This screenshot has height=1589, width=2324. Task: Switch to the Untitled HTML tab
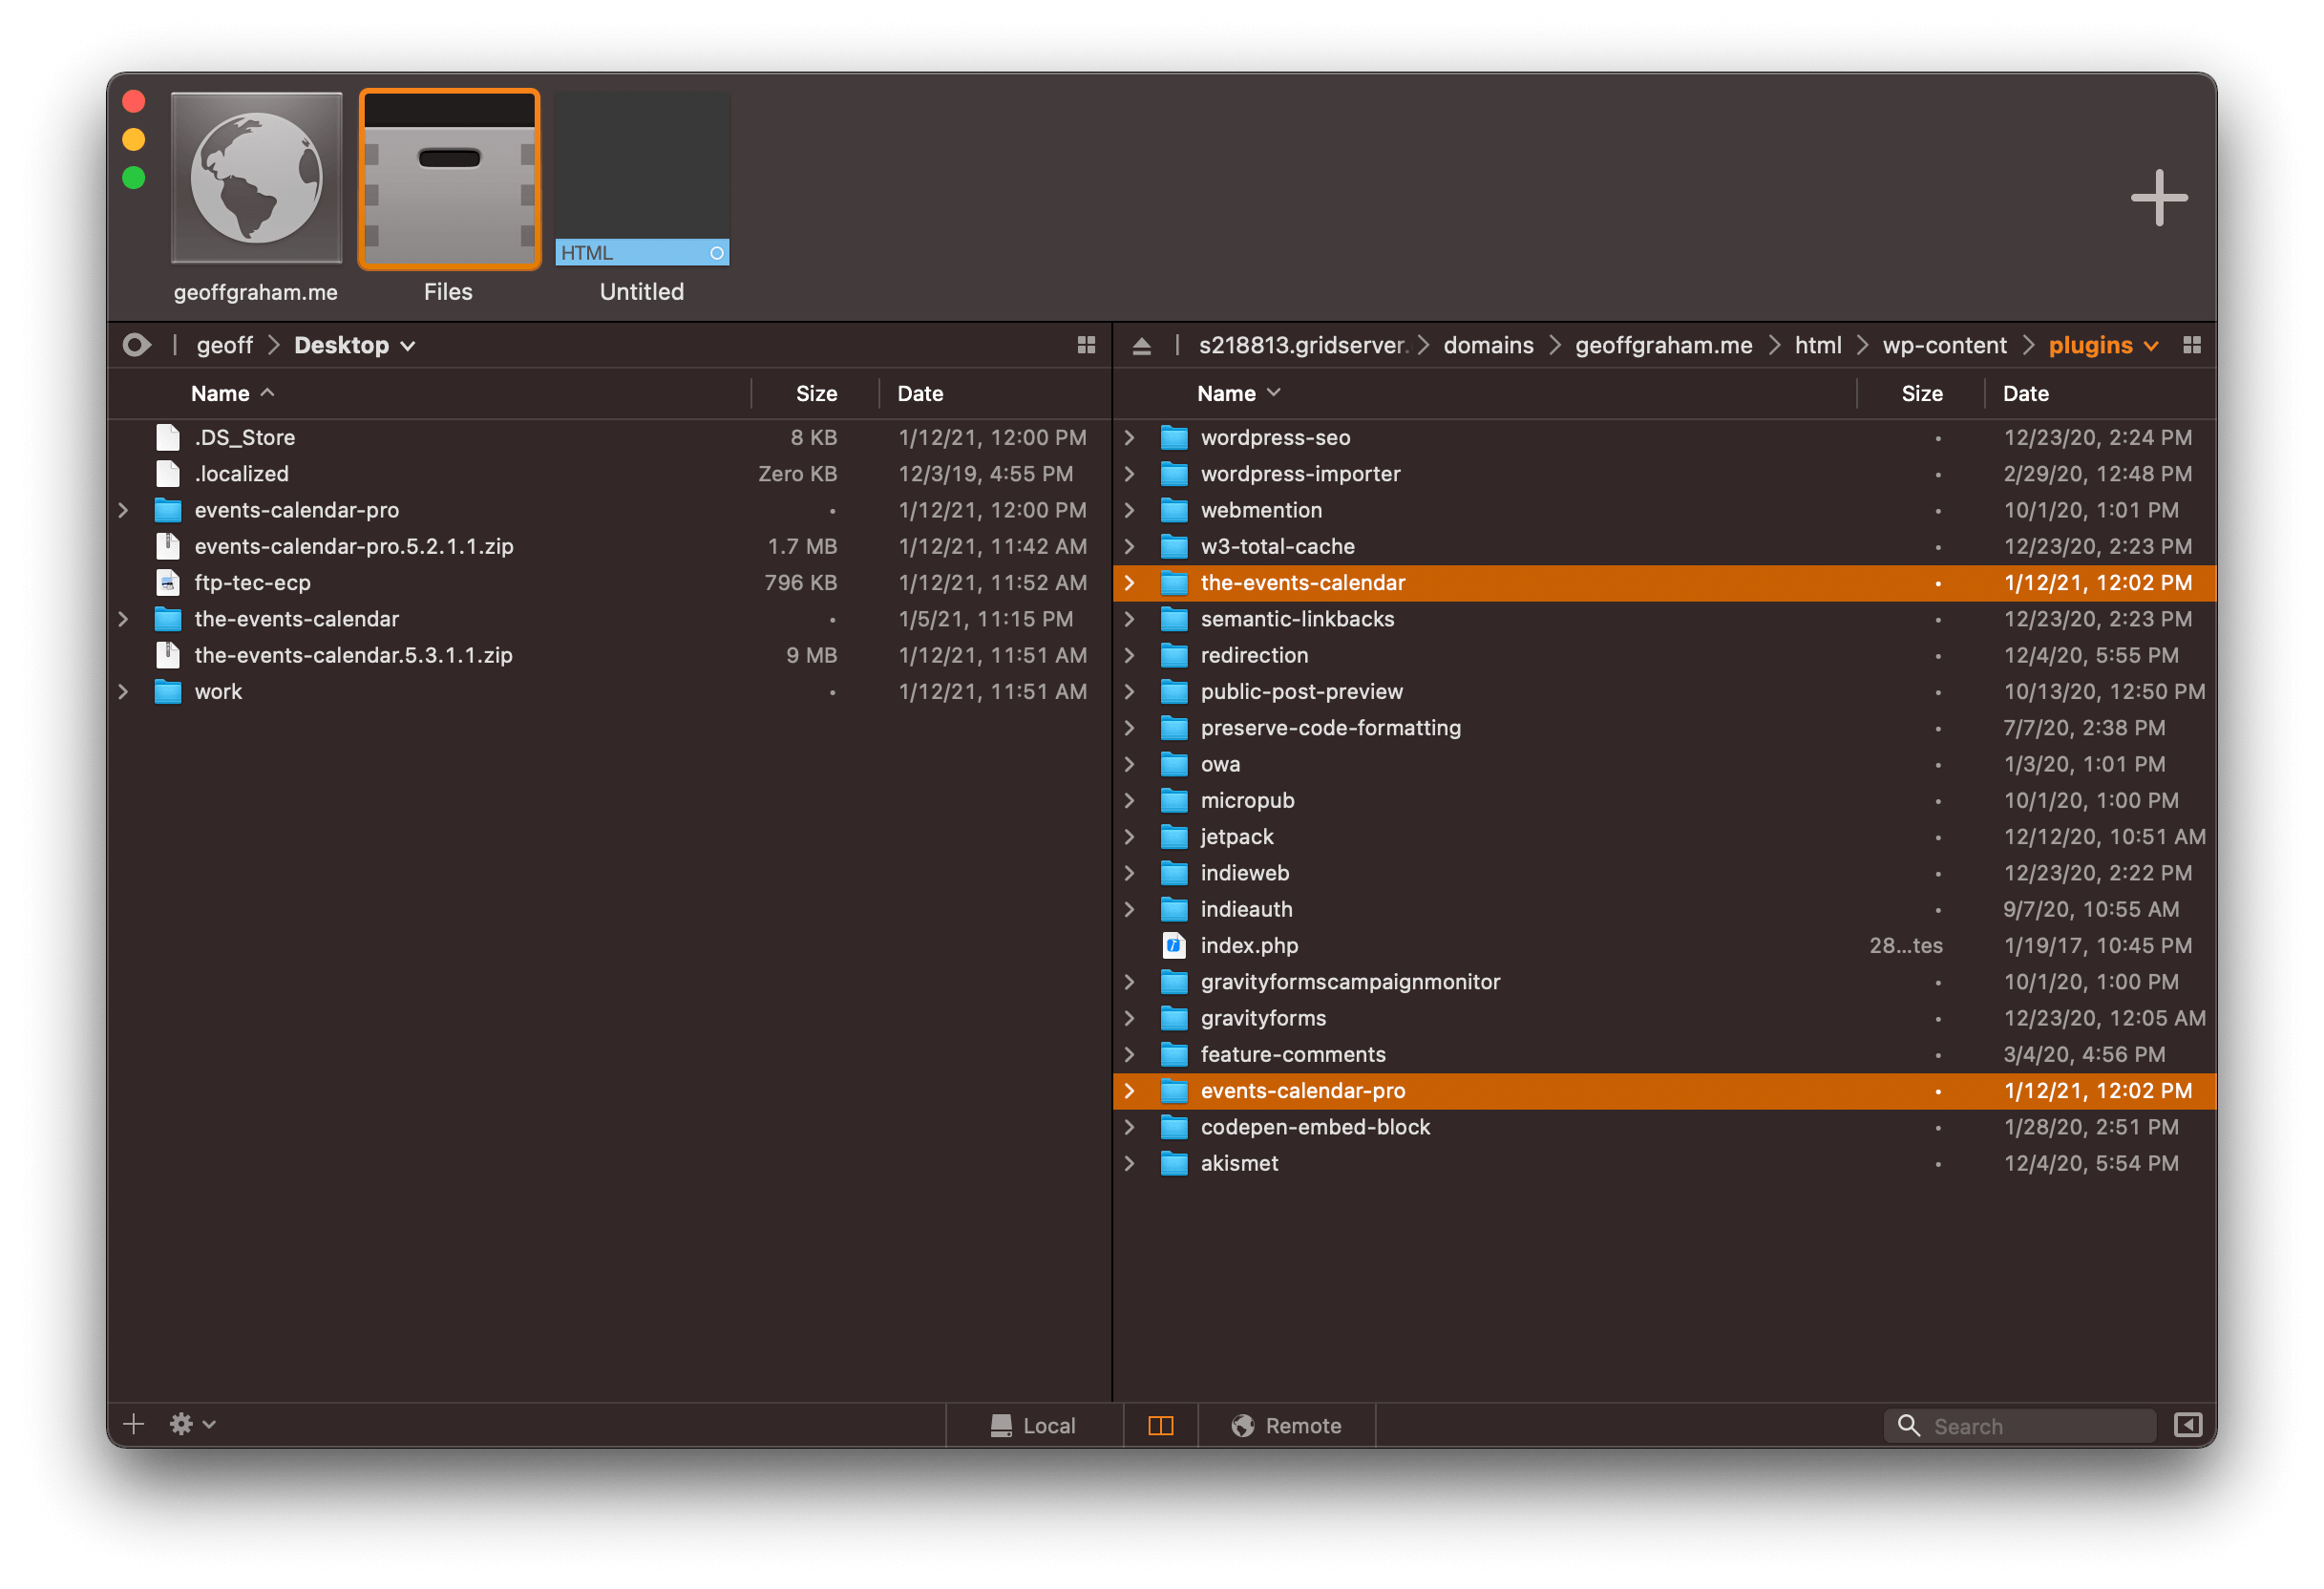pyautogui.click(x=642, y=178)
